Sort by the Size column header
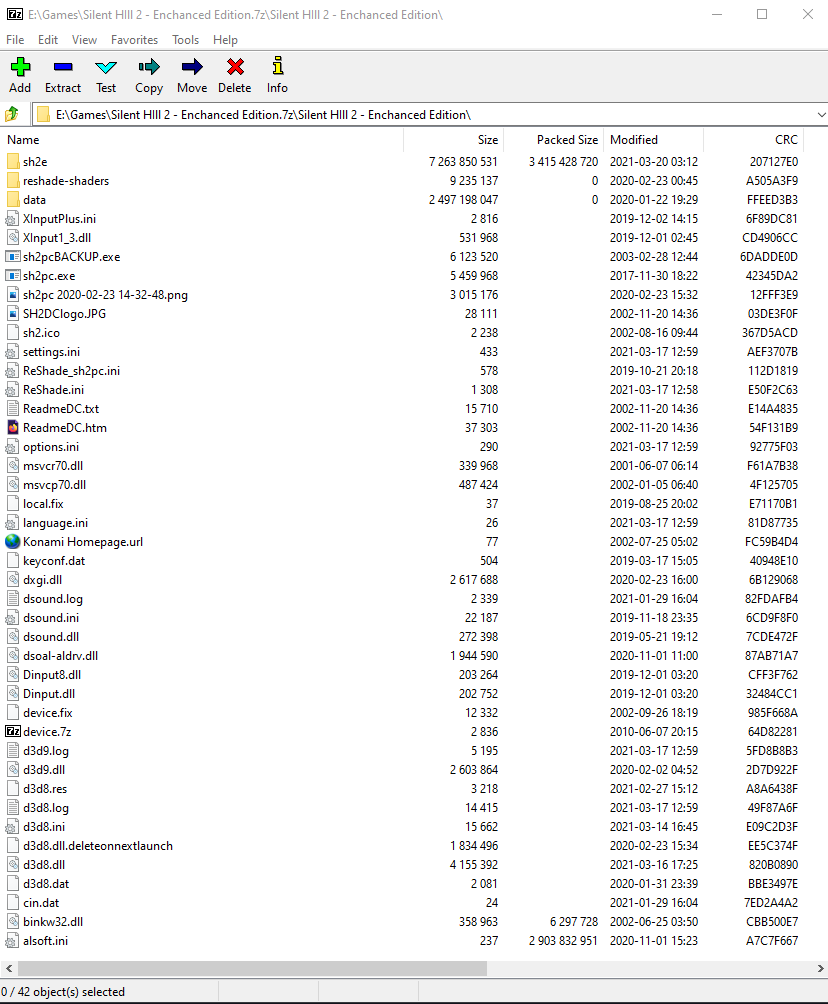Viewport: 828px width, 1004px height. coord(453,140)
